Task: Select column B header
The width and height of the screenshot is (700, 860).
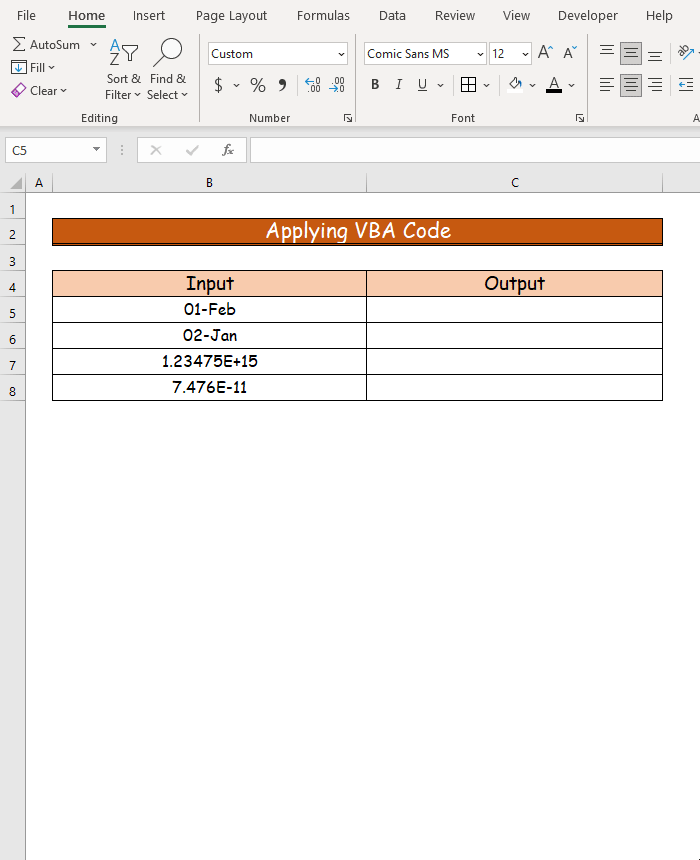Action: click(210, 183)
